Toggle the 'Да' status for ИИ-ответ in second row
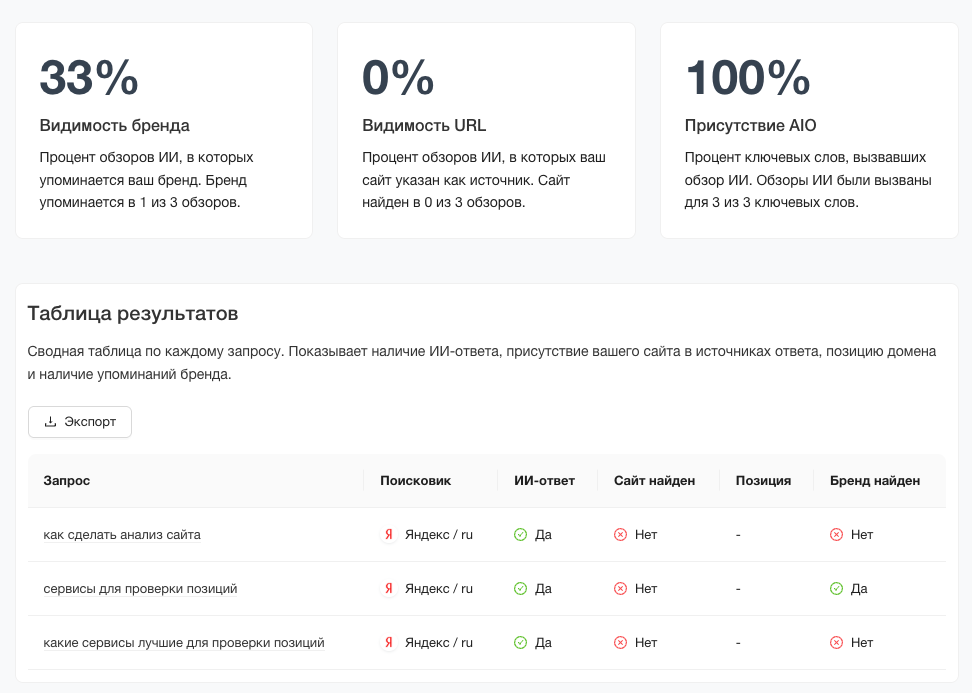972x693 pixels. (532, 588)
